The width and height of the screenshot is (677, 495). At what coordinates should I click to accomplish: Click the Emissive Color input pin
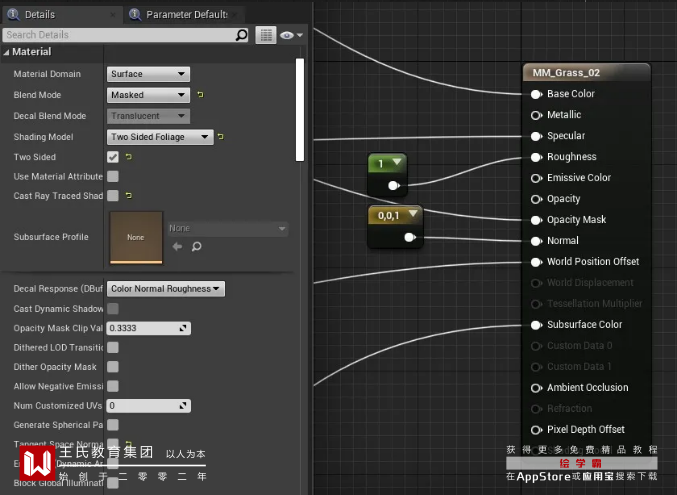tap(536, 178)
